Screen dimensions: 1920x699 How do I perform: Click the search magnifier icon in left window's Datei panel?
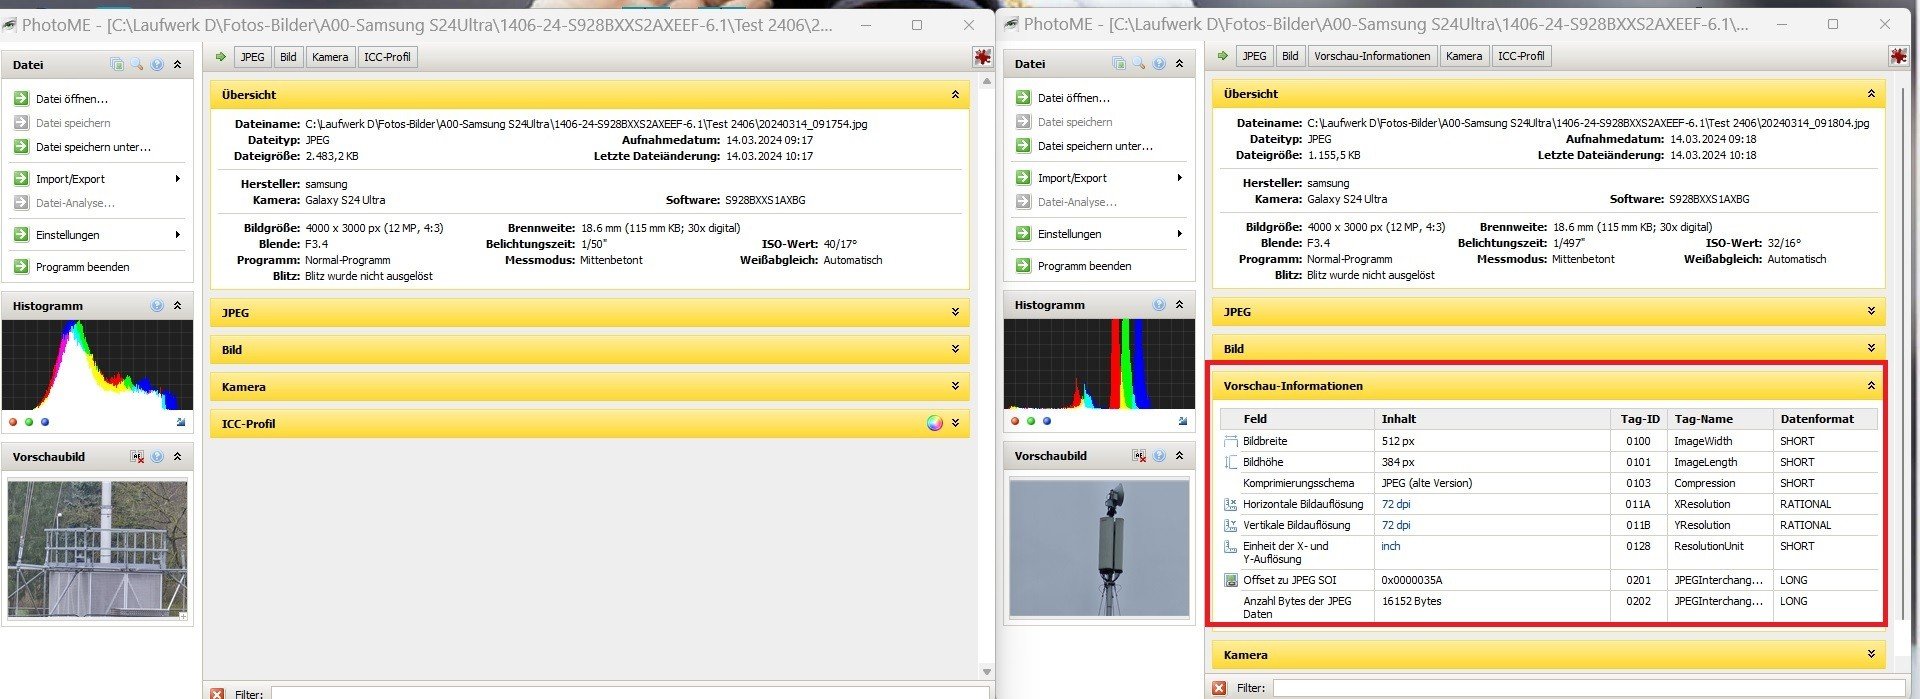coord(137,65)
